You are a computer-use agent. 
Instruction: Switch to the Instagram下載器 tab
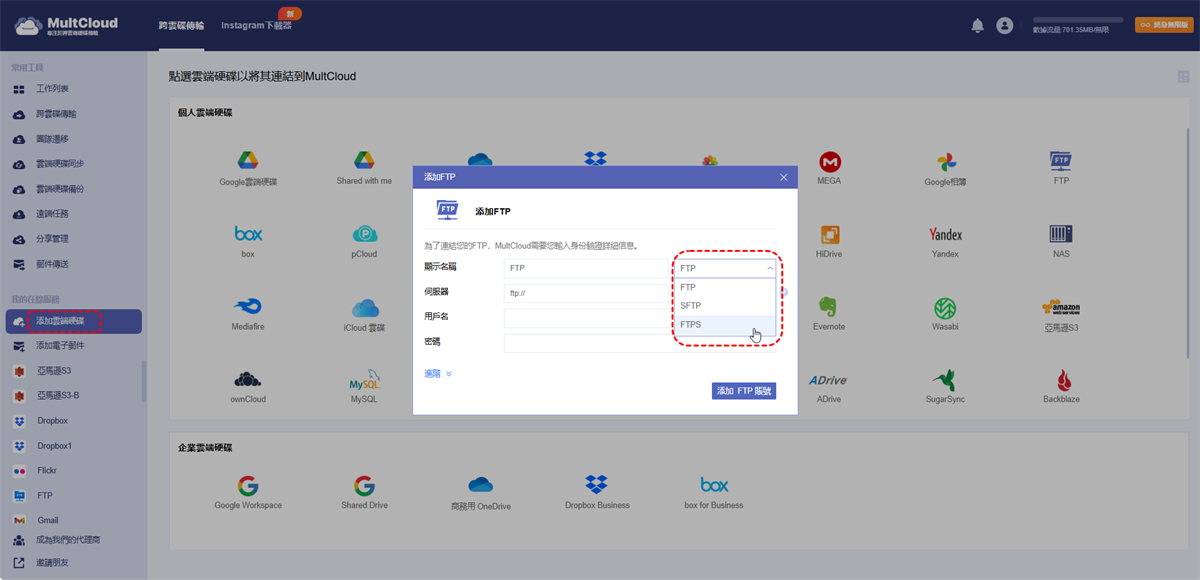(256, 25)
